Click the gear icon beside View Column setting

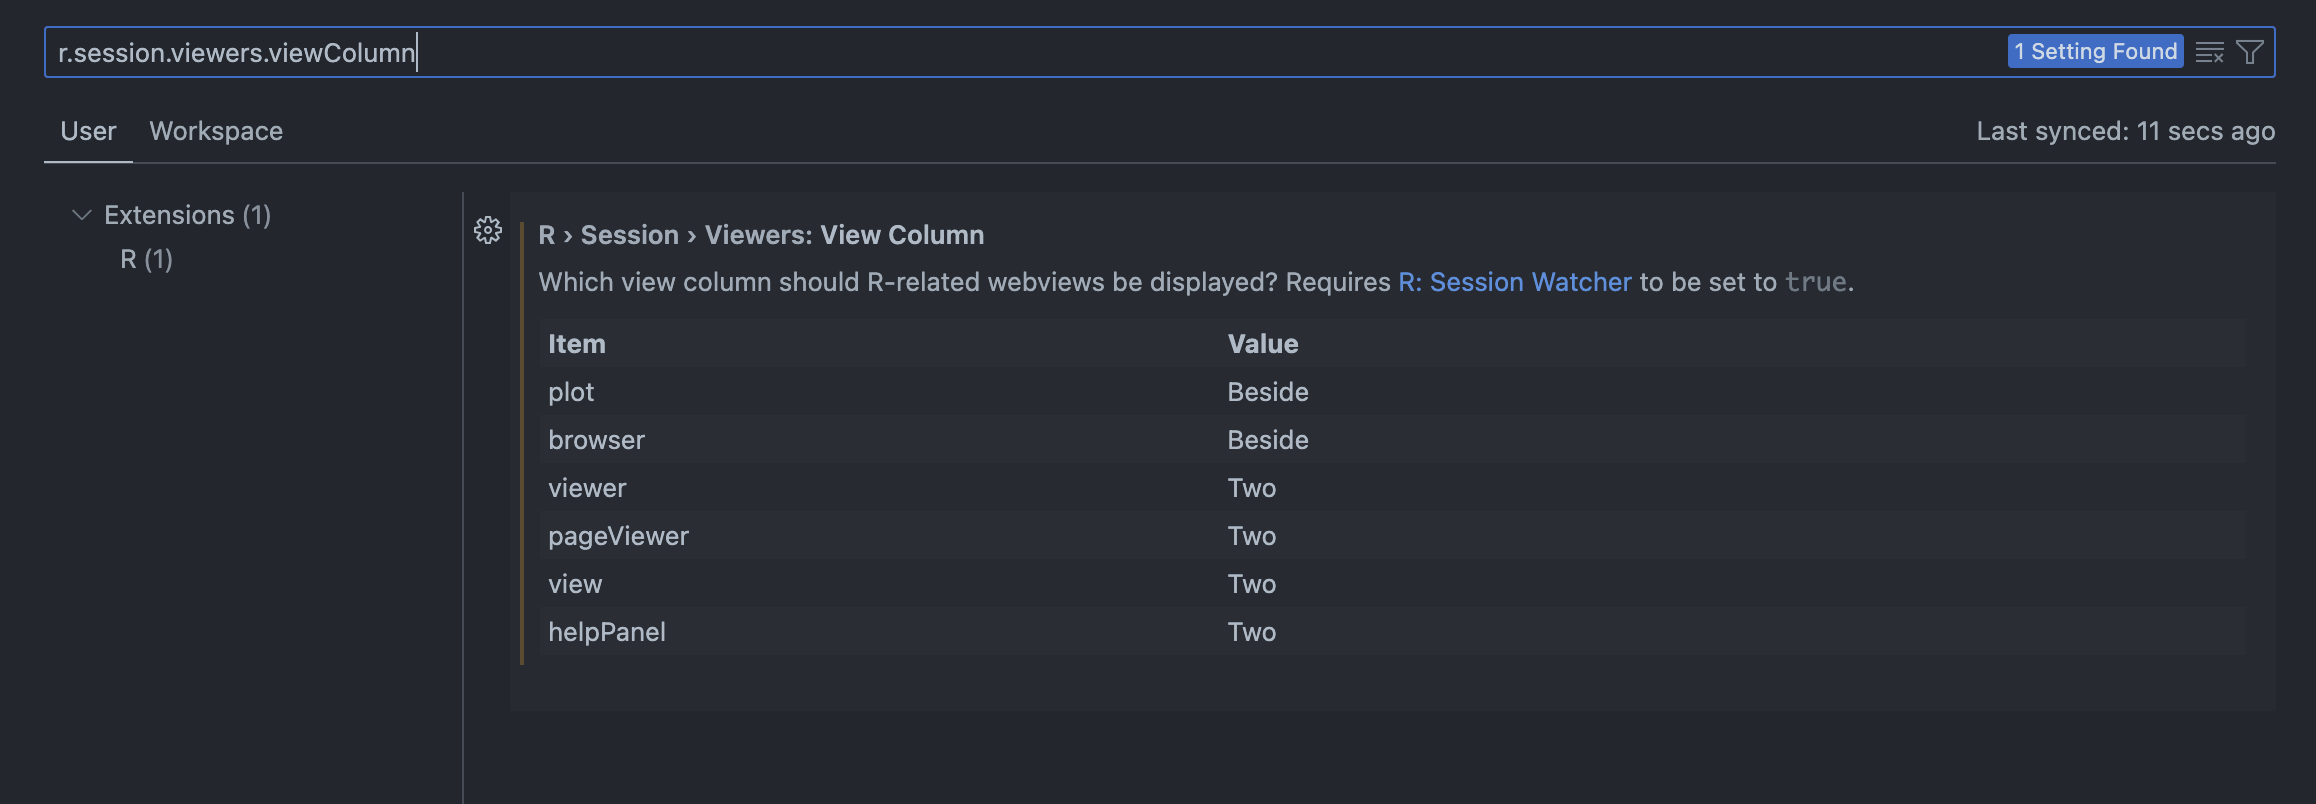(x=488, y=231)
